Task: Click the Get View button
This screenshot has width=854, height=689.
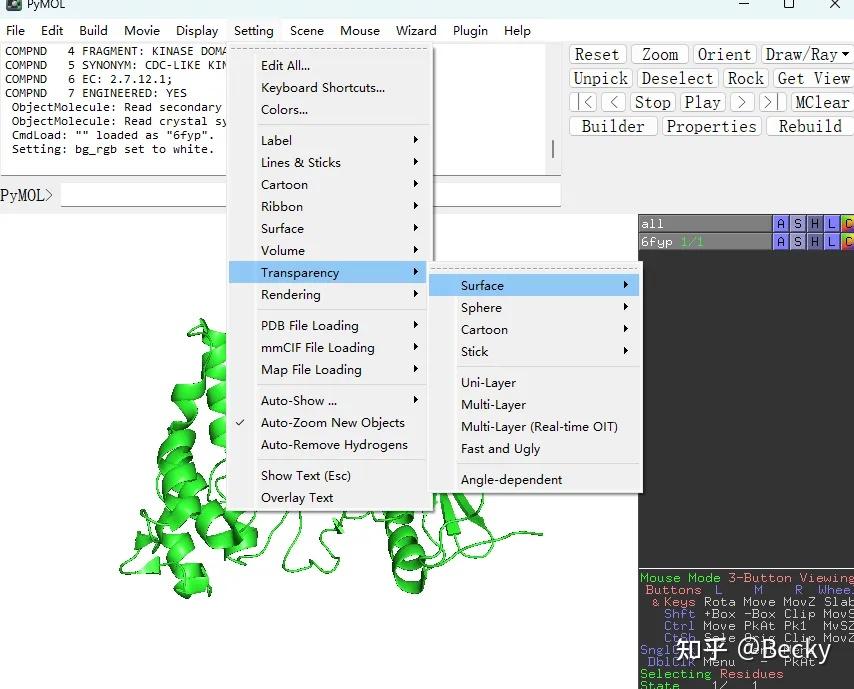Action: pyautogui.click(x=814, y=78)
